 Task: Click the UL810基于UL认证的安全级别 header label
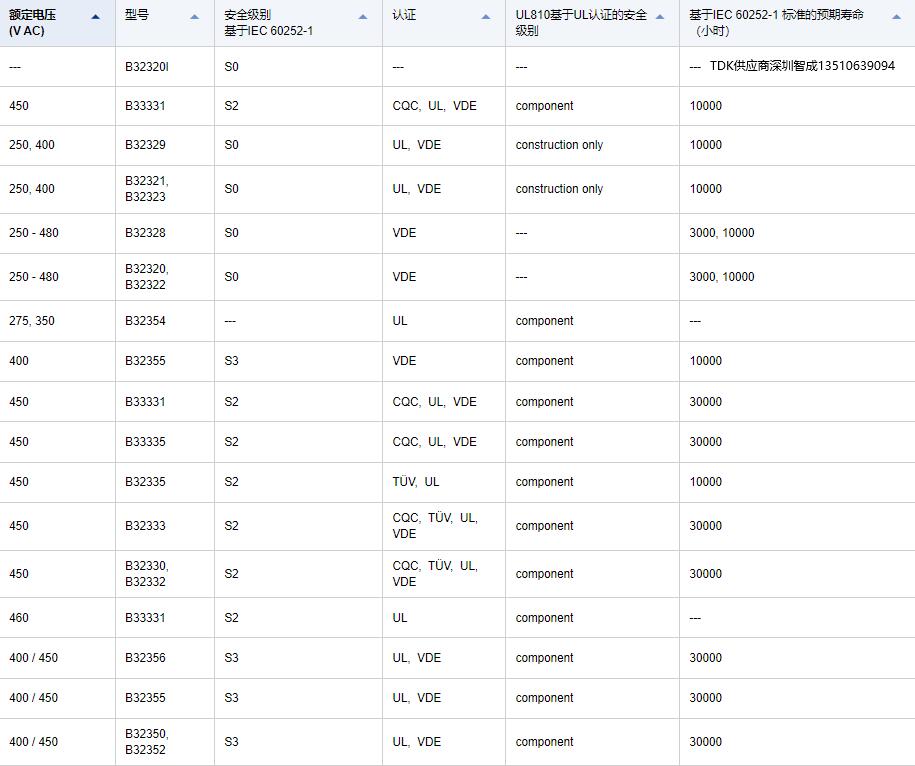(581, 23)
